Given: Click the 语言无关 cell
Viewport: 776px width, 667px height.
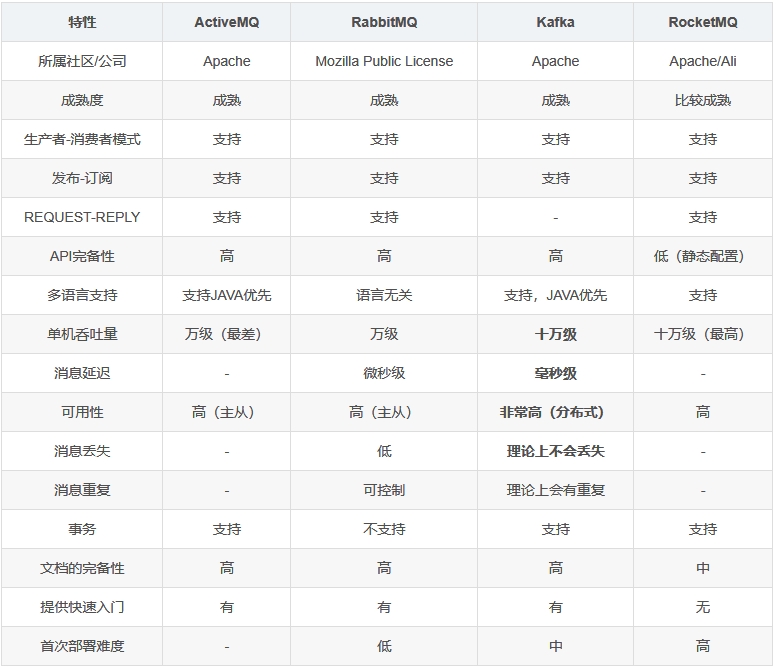Looking at the screenshot, I should 384,295.
